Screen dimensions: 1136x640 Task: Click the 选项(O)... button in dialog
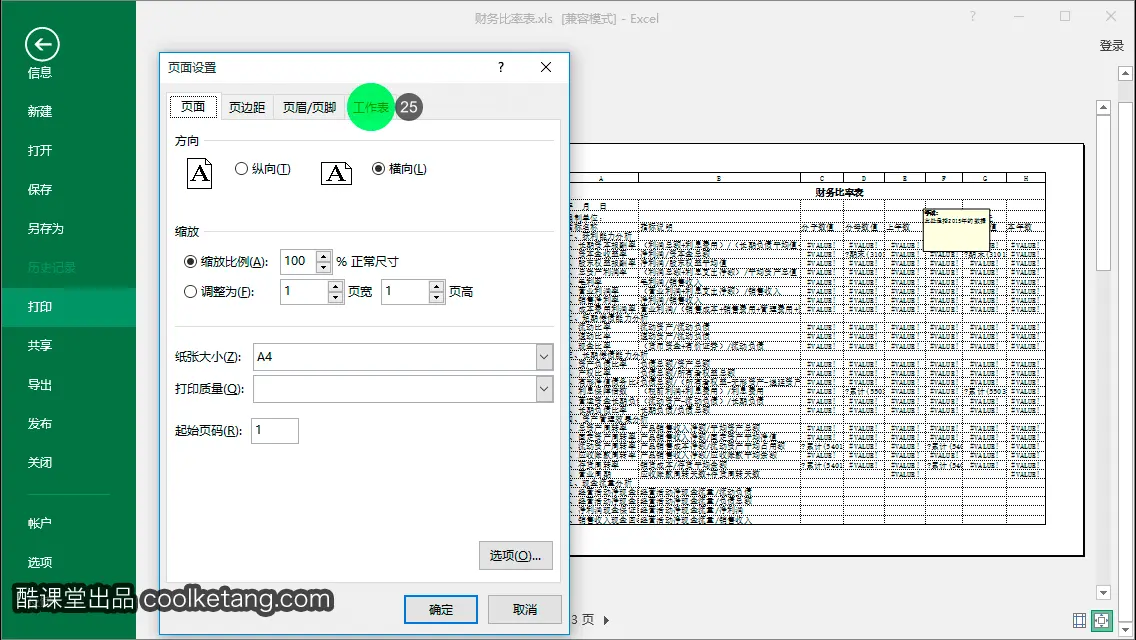pyautogui.click(x=516, y=556)
